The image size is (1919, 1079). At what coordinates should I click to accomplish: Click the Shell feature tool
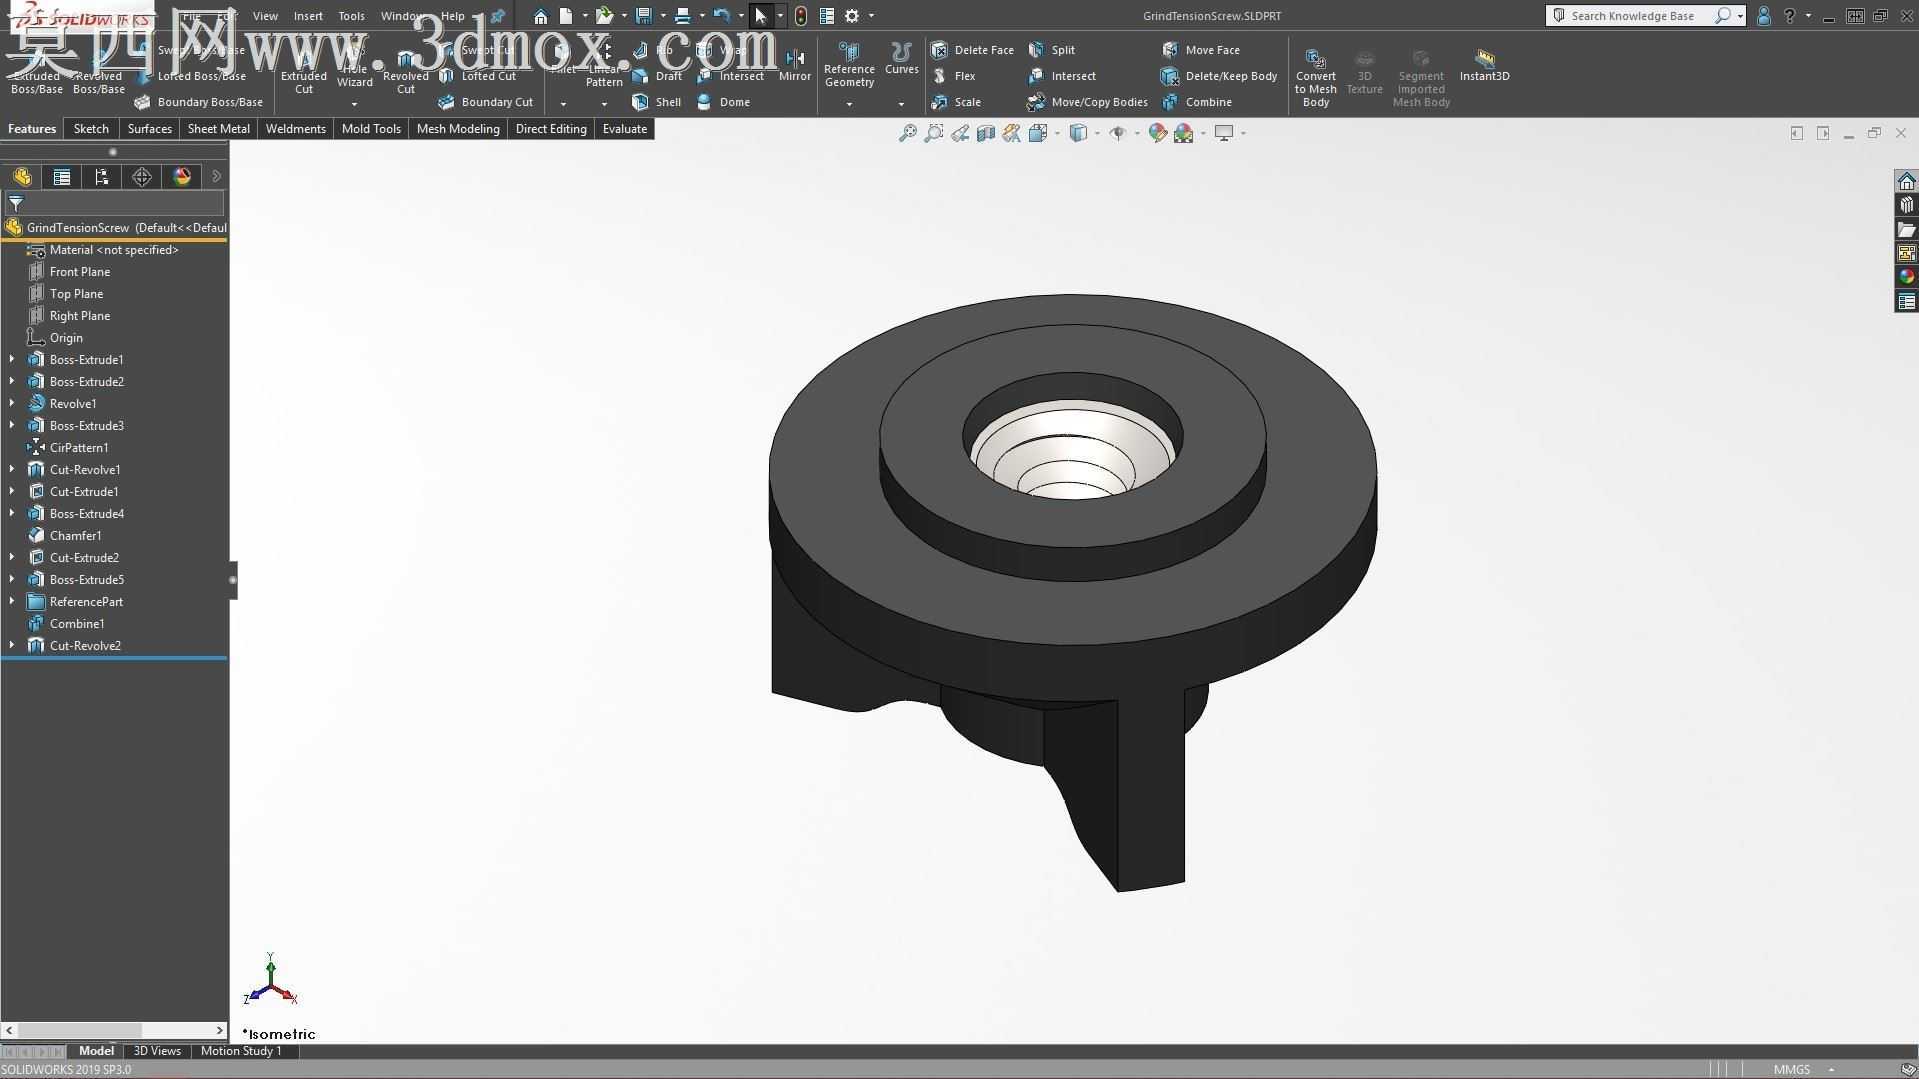tap(657, 102)
